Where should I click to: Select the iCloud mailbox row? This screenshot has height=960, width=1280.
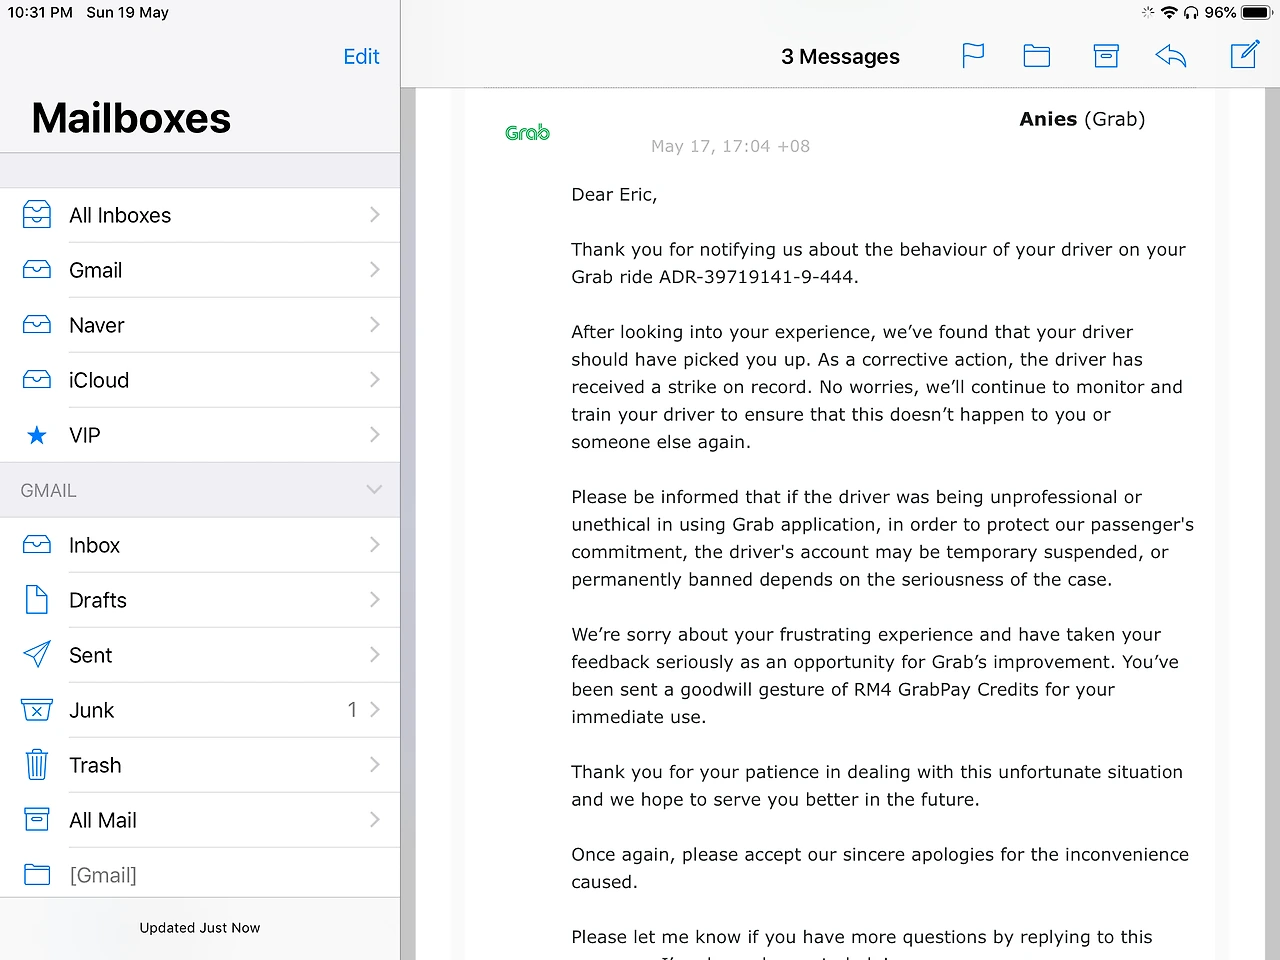point(200,380)
